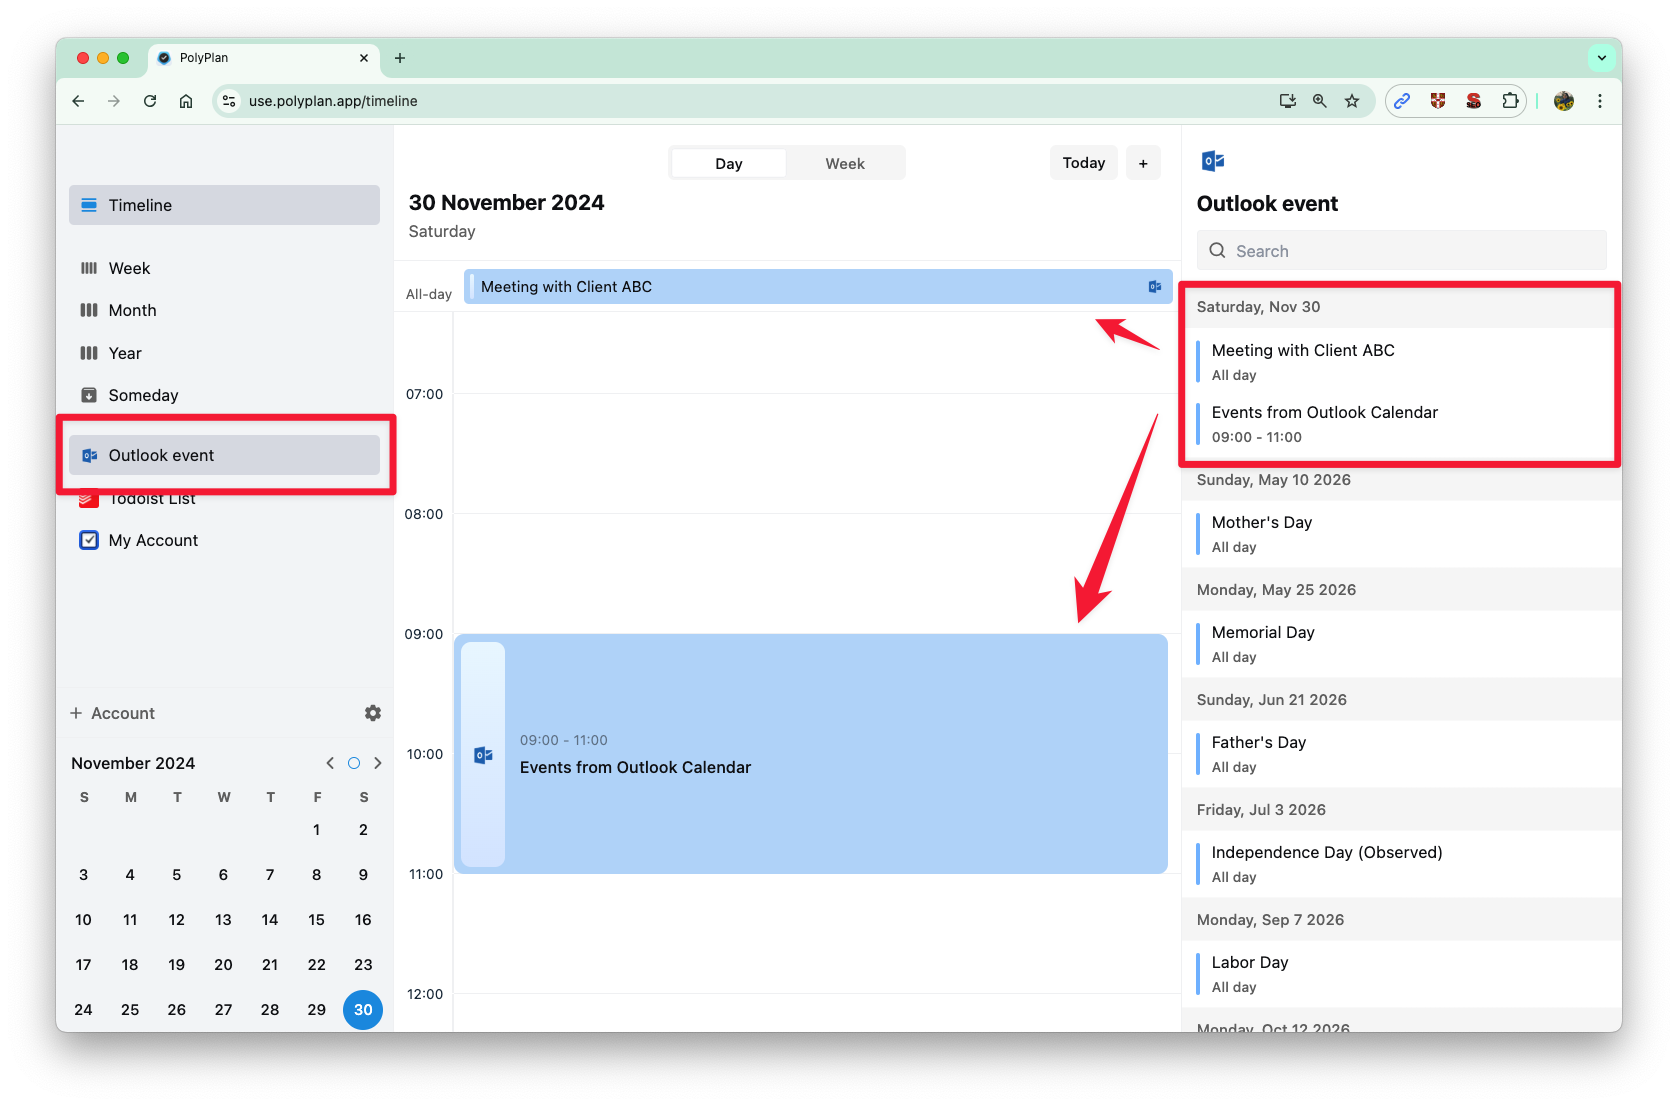This screenshot has height=1106, width=1678.
Task: Open the browser extensions puzzle icon
Action: (1510, 101)
